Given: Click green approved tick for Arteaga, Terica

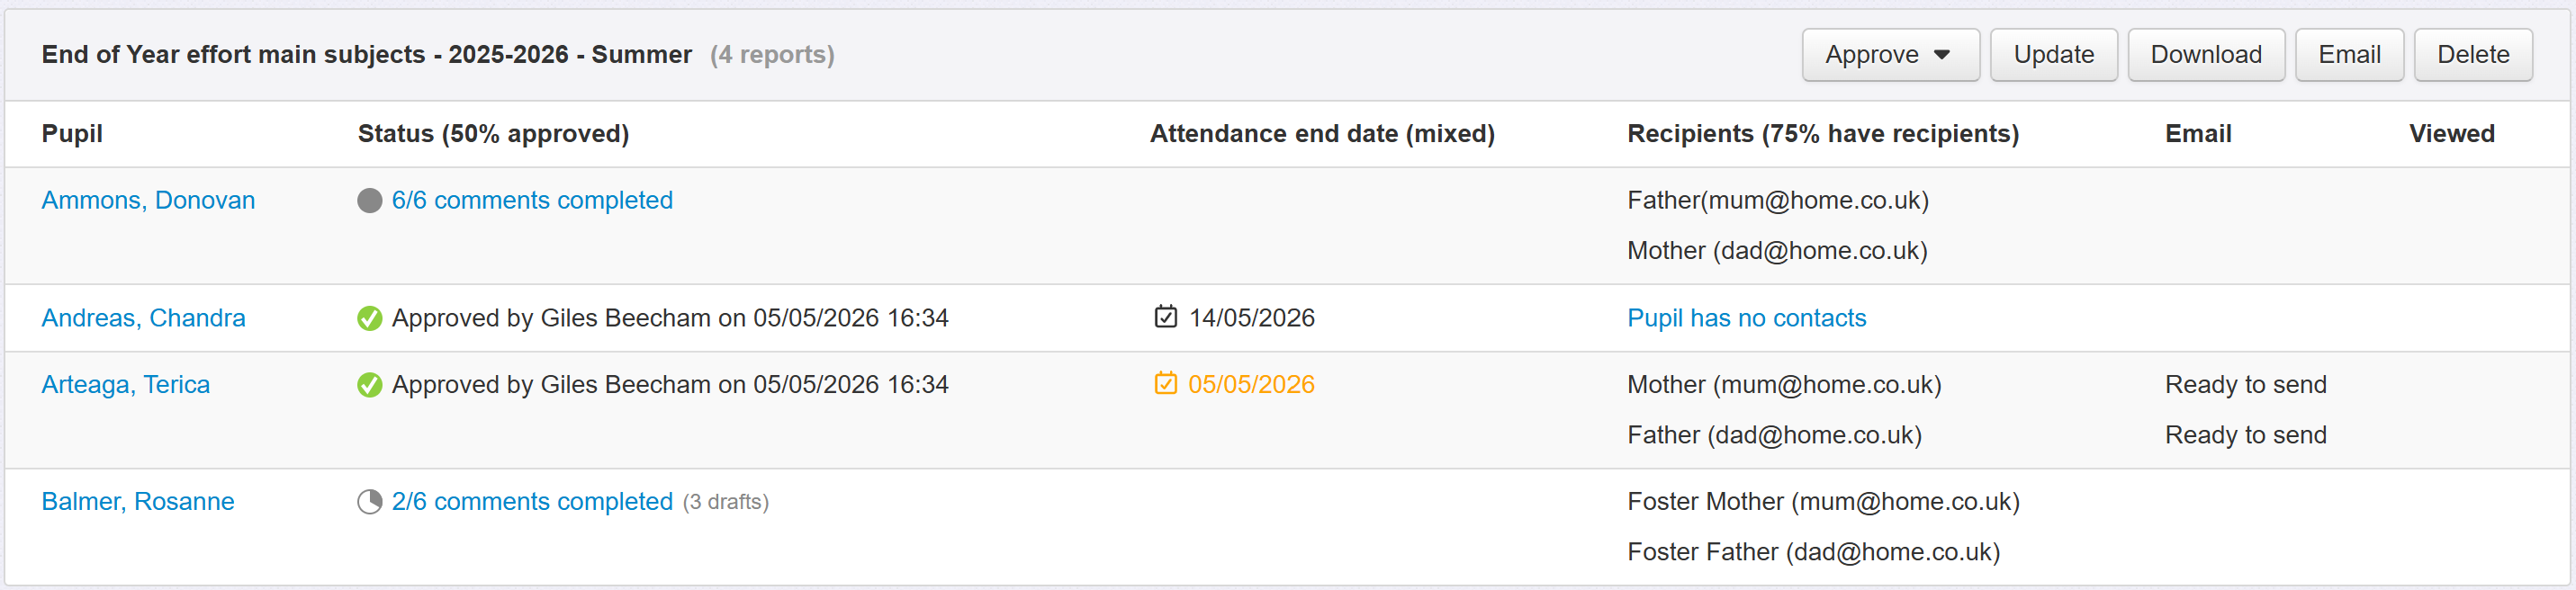Looking at the screenshot, I should (369, 385).
